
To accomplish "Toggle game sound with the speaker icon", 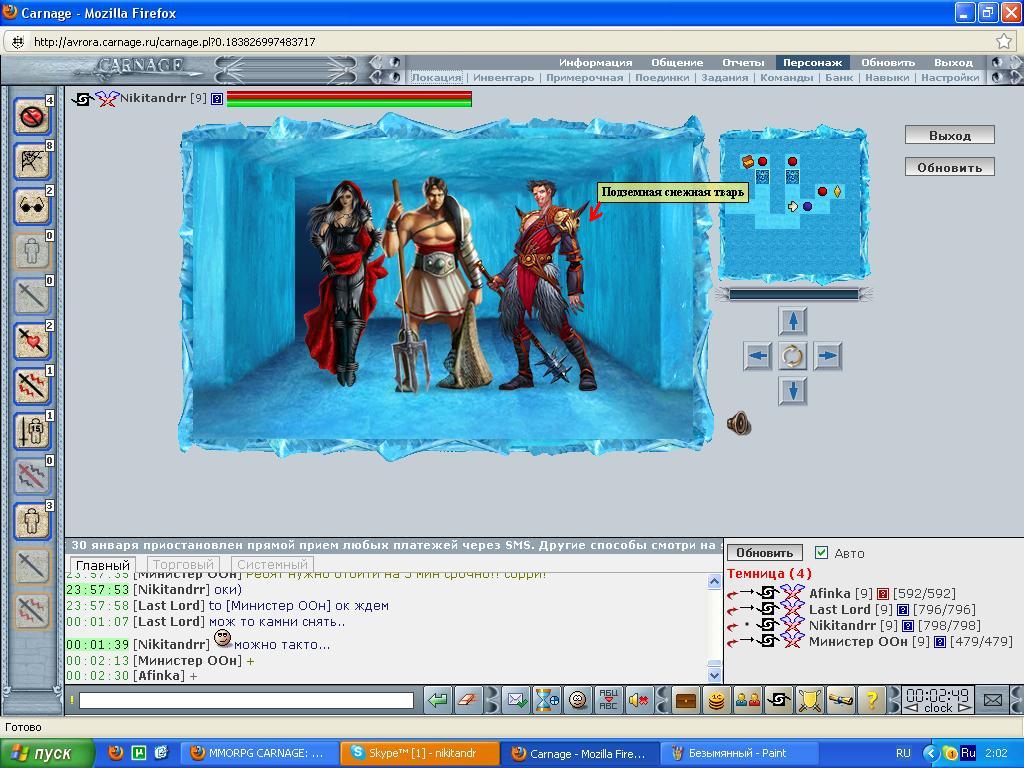I will click(x=739, y=424).
